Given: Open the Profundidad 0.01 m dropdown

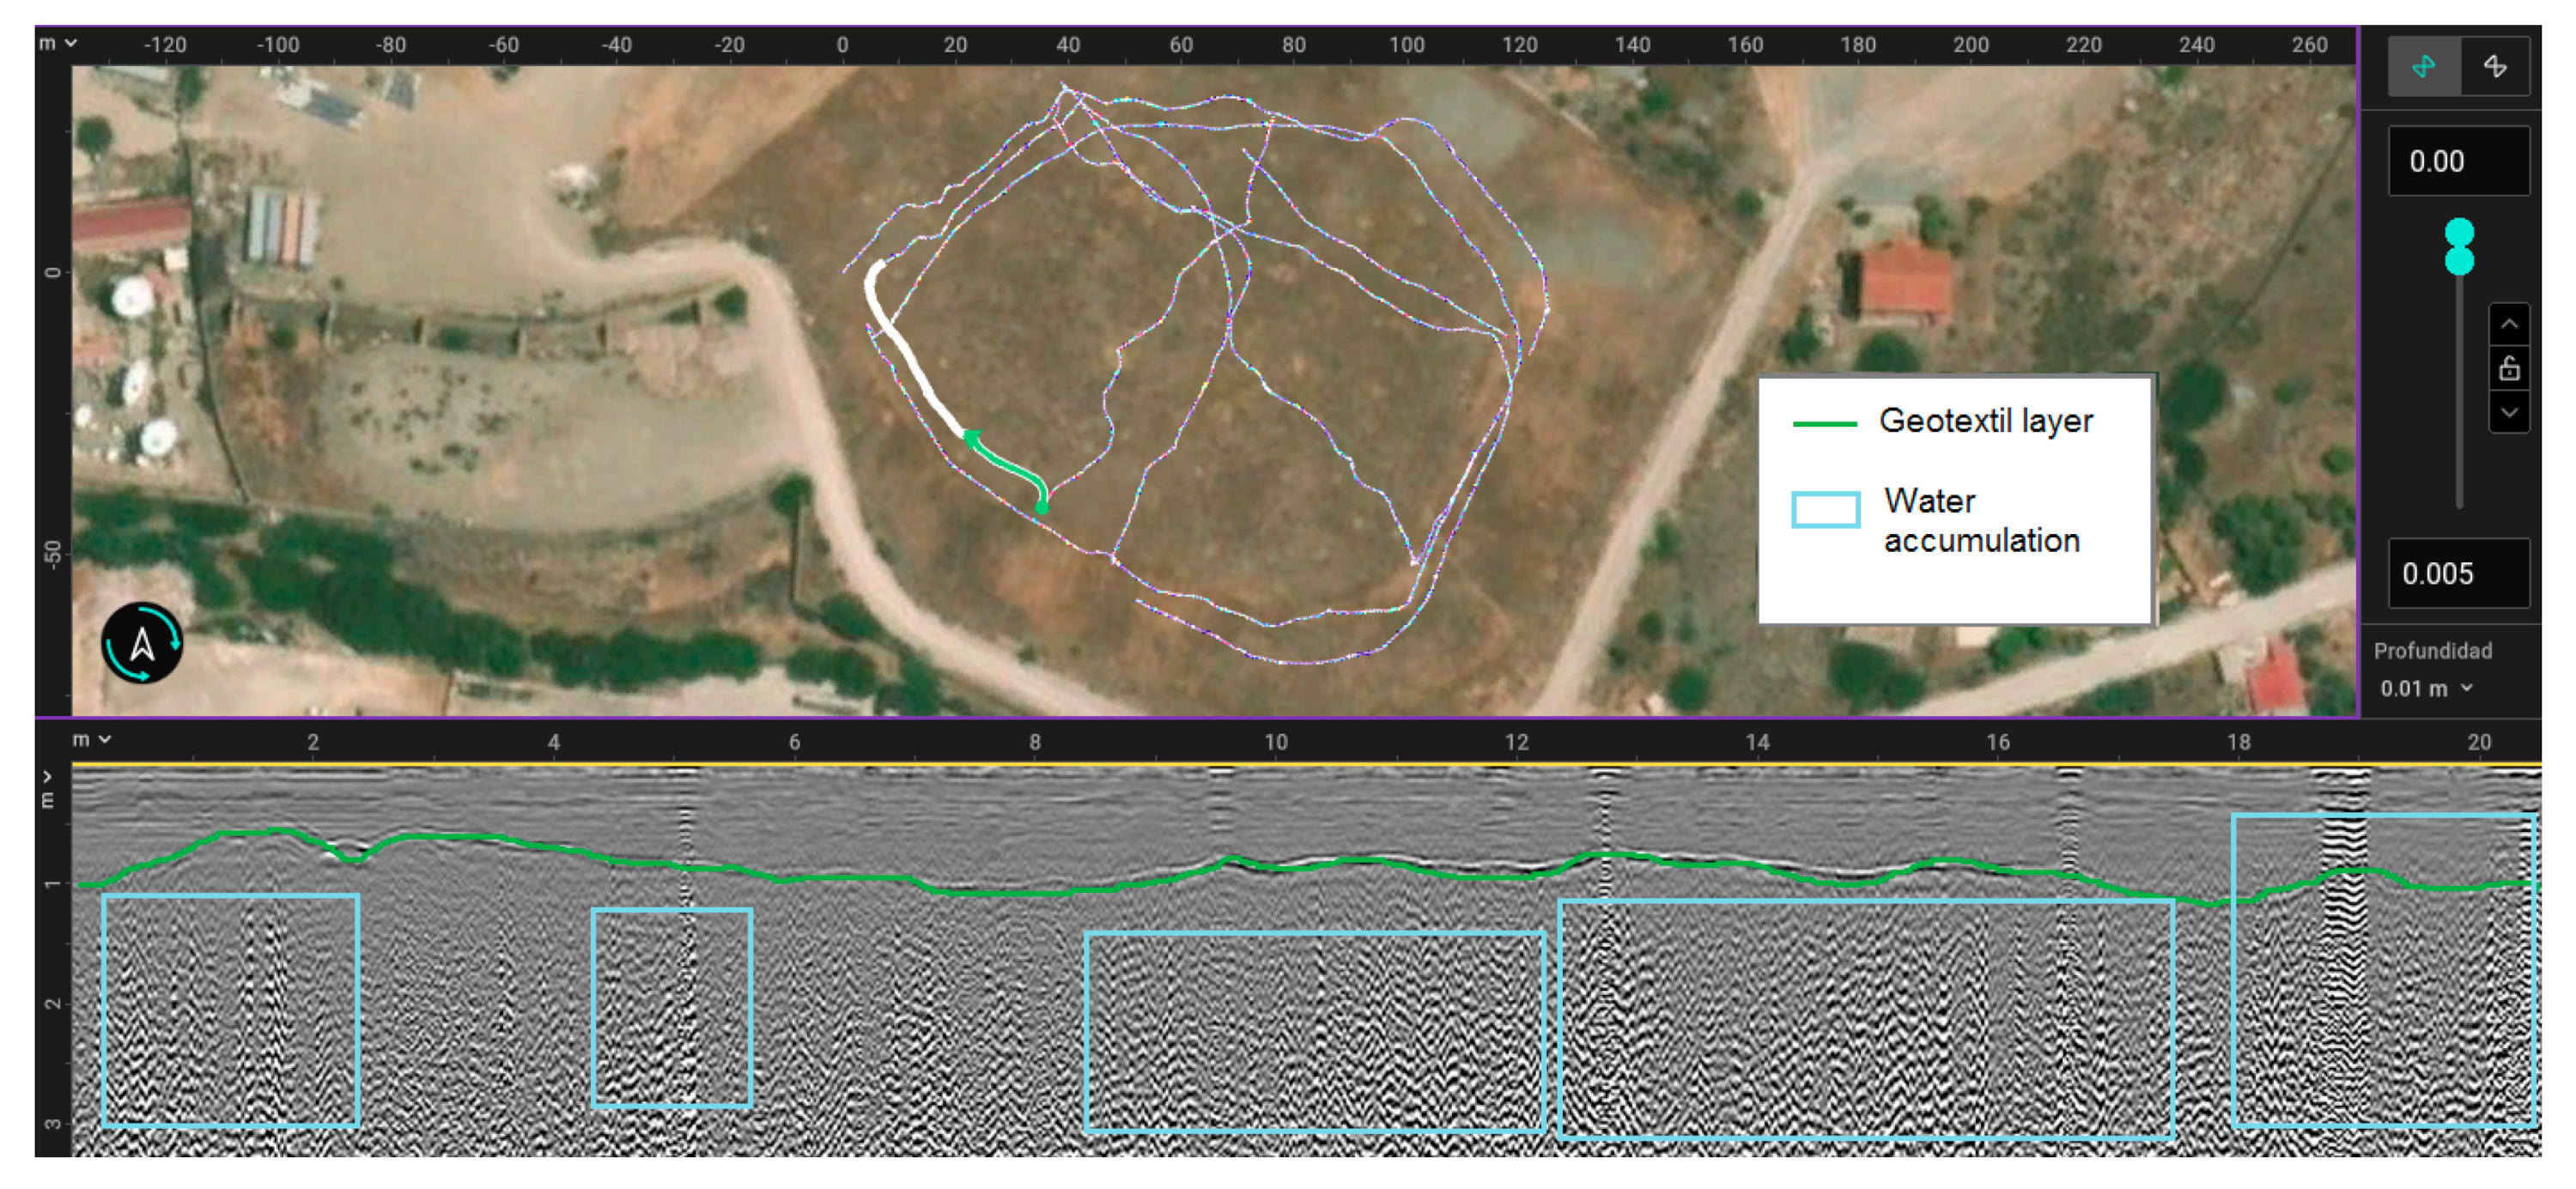Looking at the screenshot, I should pyautogui.click(x=2426, y=688).
